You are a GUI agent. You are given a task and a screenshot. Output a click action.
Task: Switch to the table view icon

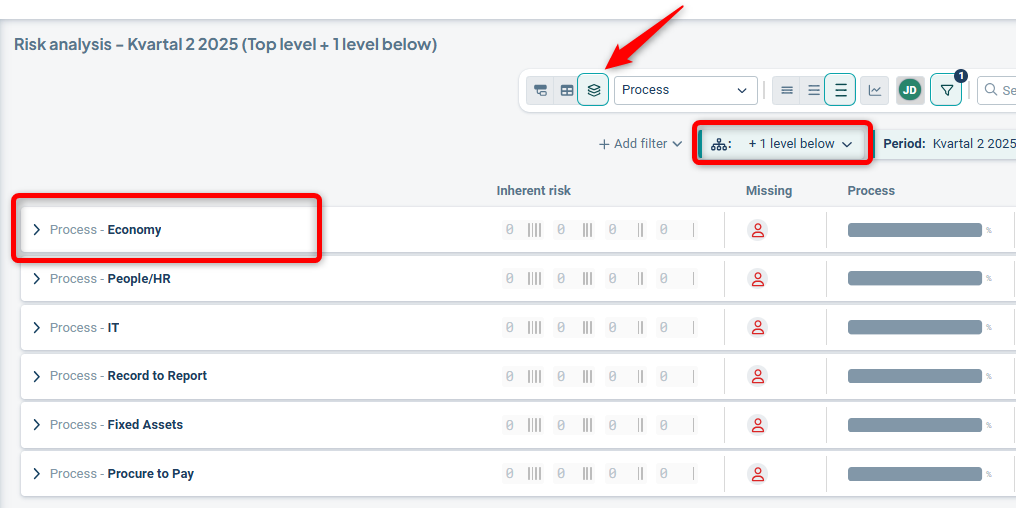pyautogui.click(x=567, y=90)
